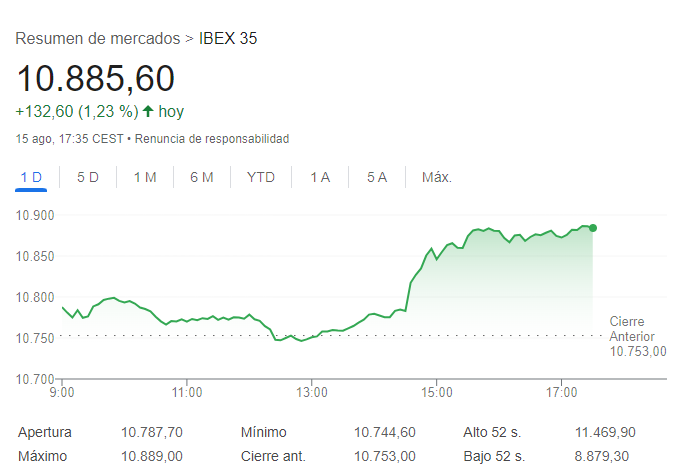Click the Cierre Anterior chart label
Image resolution: width=690 pixels, height=473 pixels.
click(x=638, y=336)
